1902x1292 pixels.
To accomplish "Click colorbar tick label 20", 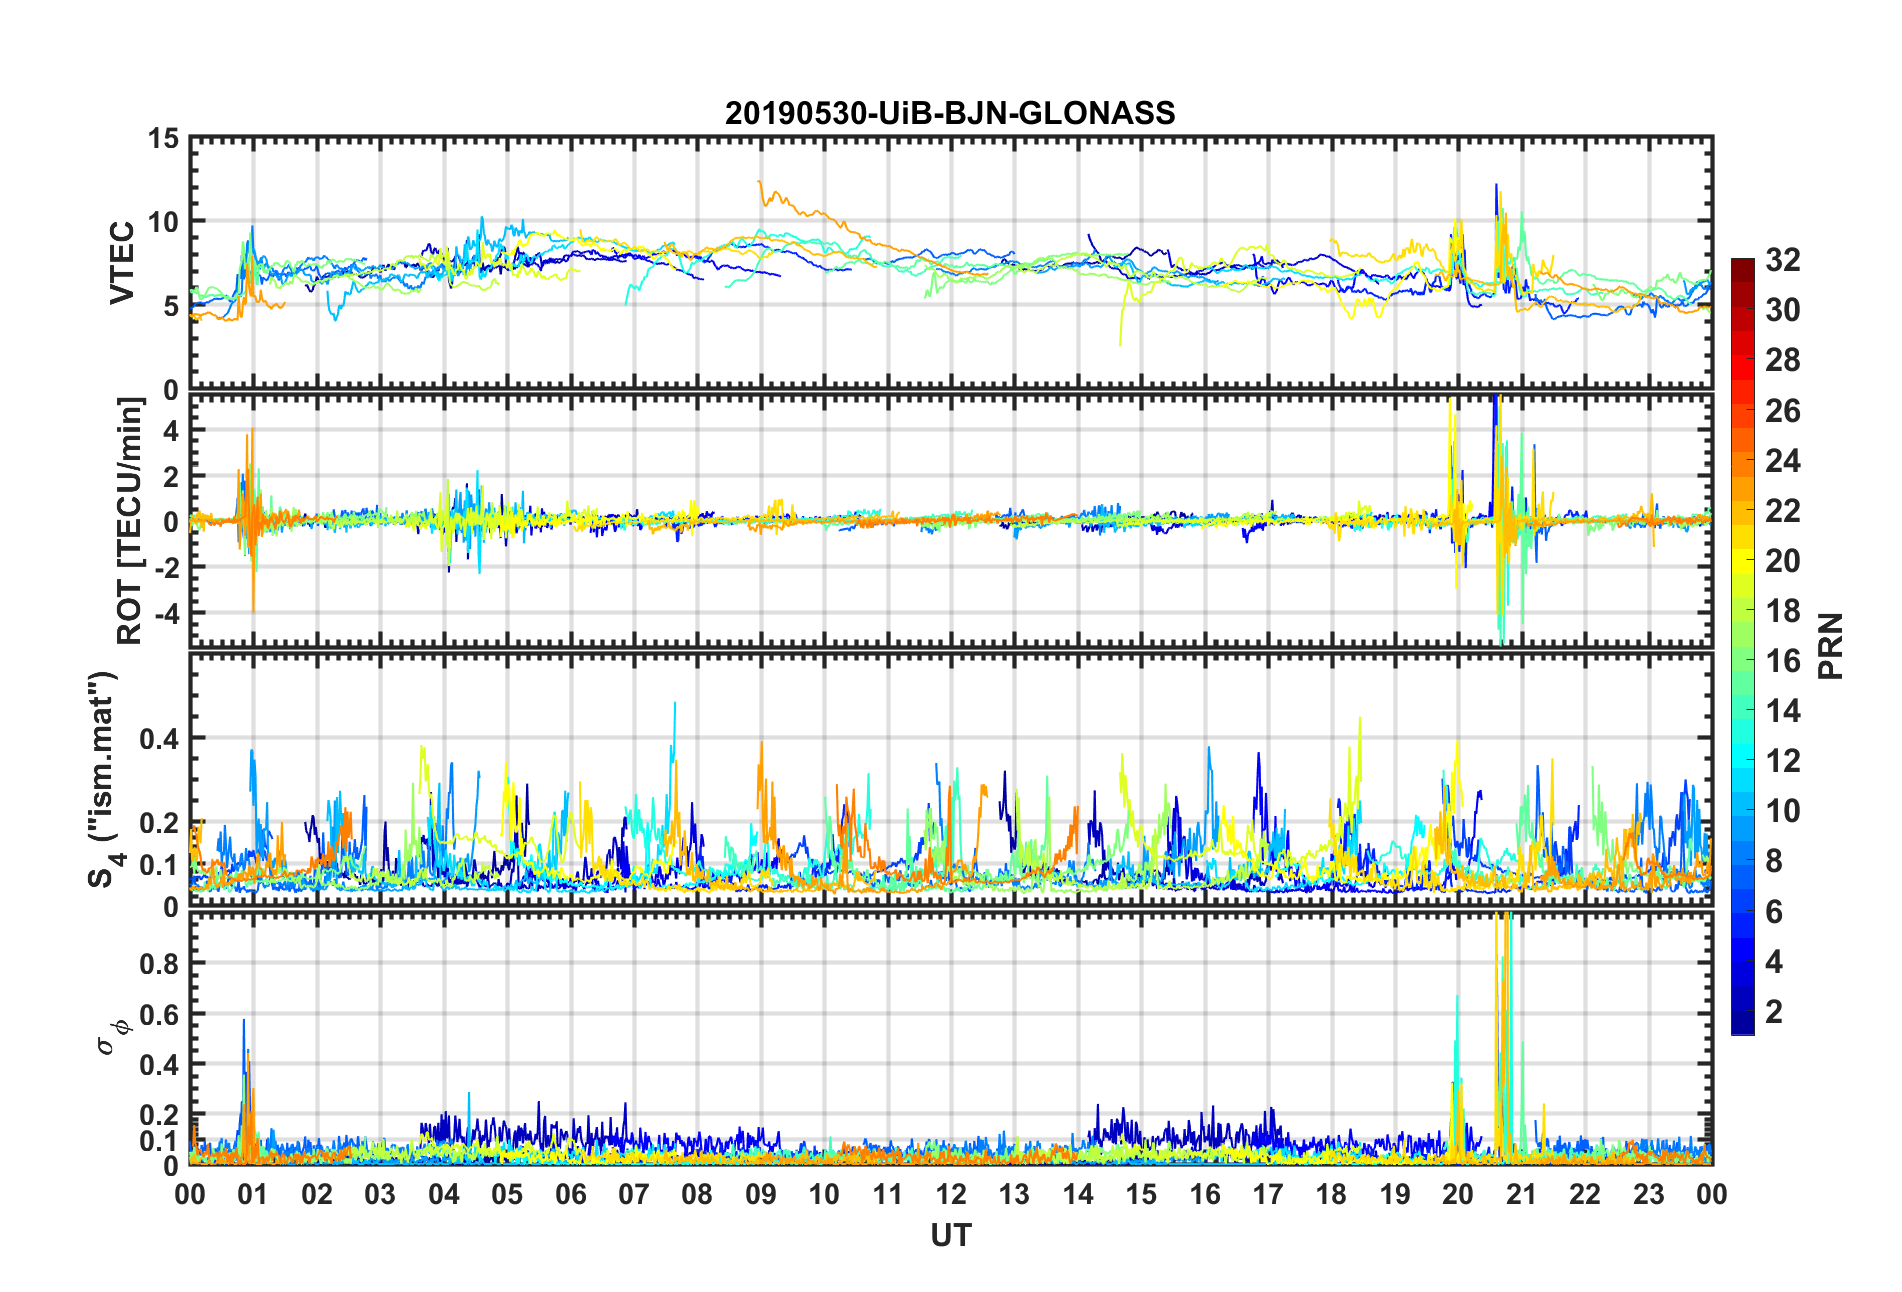I will pos(1783,560).
